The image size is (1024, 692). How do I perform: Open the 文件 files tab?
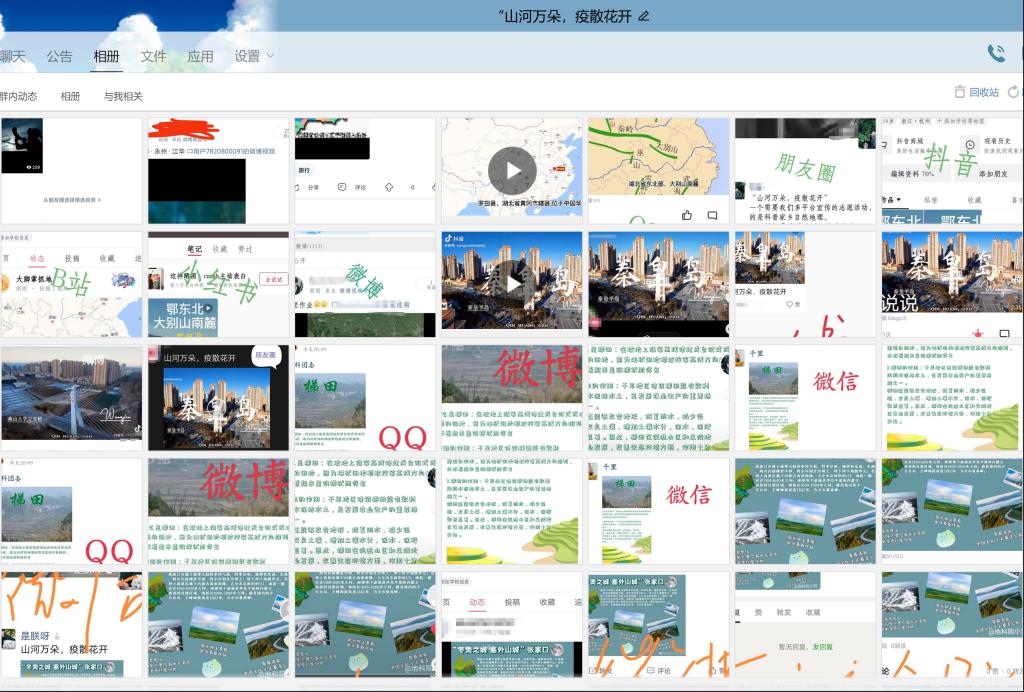(x=153, y=56)
